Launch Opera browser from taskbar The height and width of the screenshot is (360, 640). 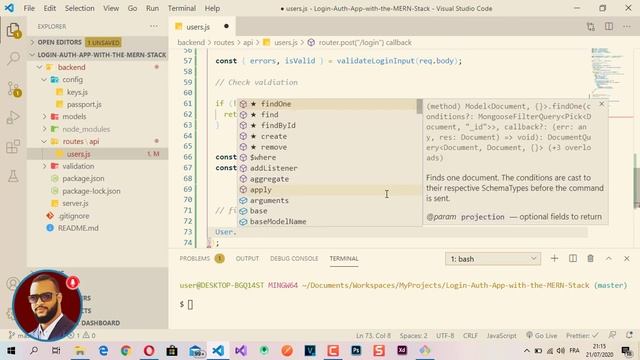click(149, 351)
